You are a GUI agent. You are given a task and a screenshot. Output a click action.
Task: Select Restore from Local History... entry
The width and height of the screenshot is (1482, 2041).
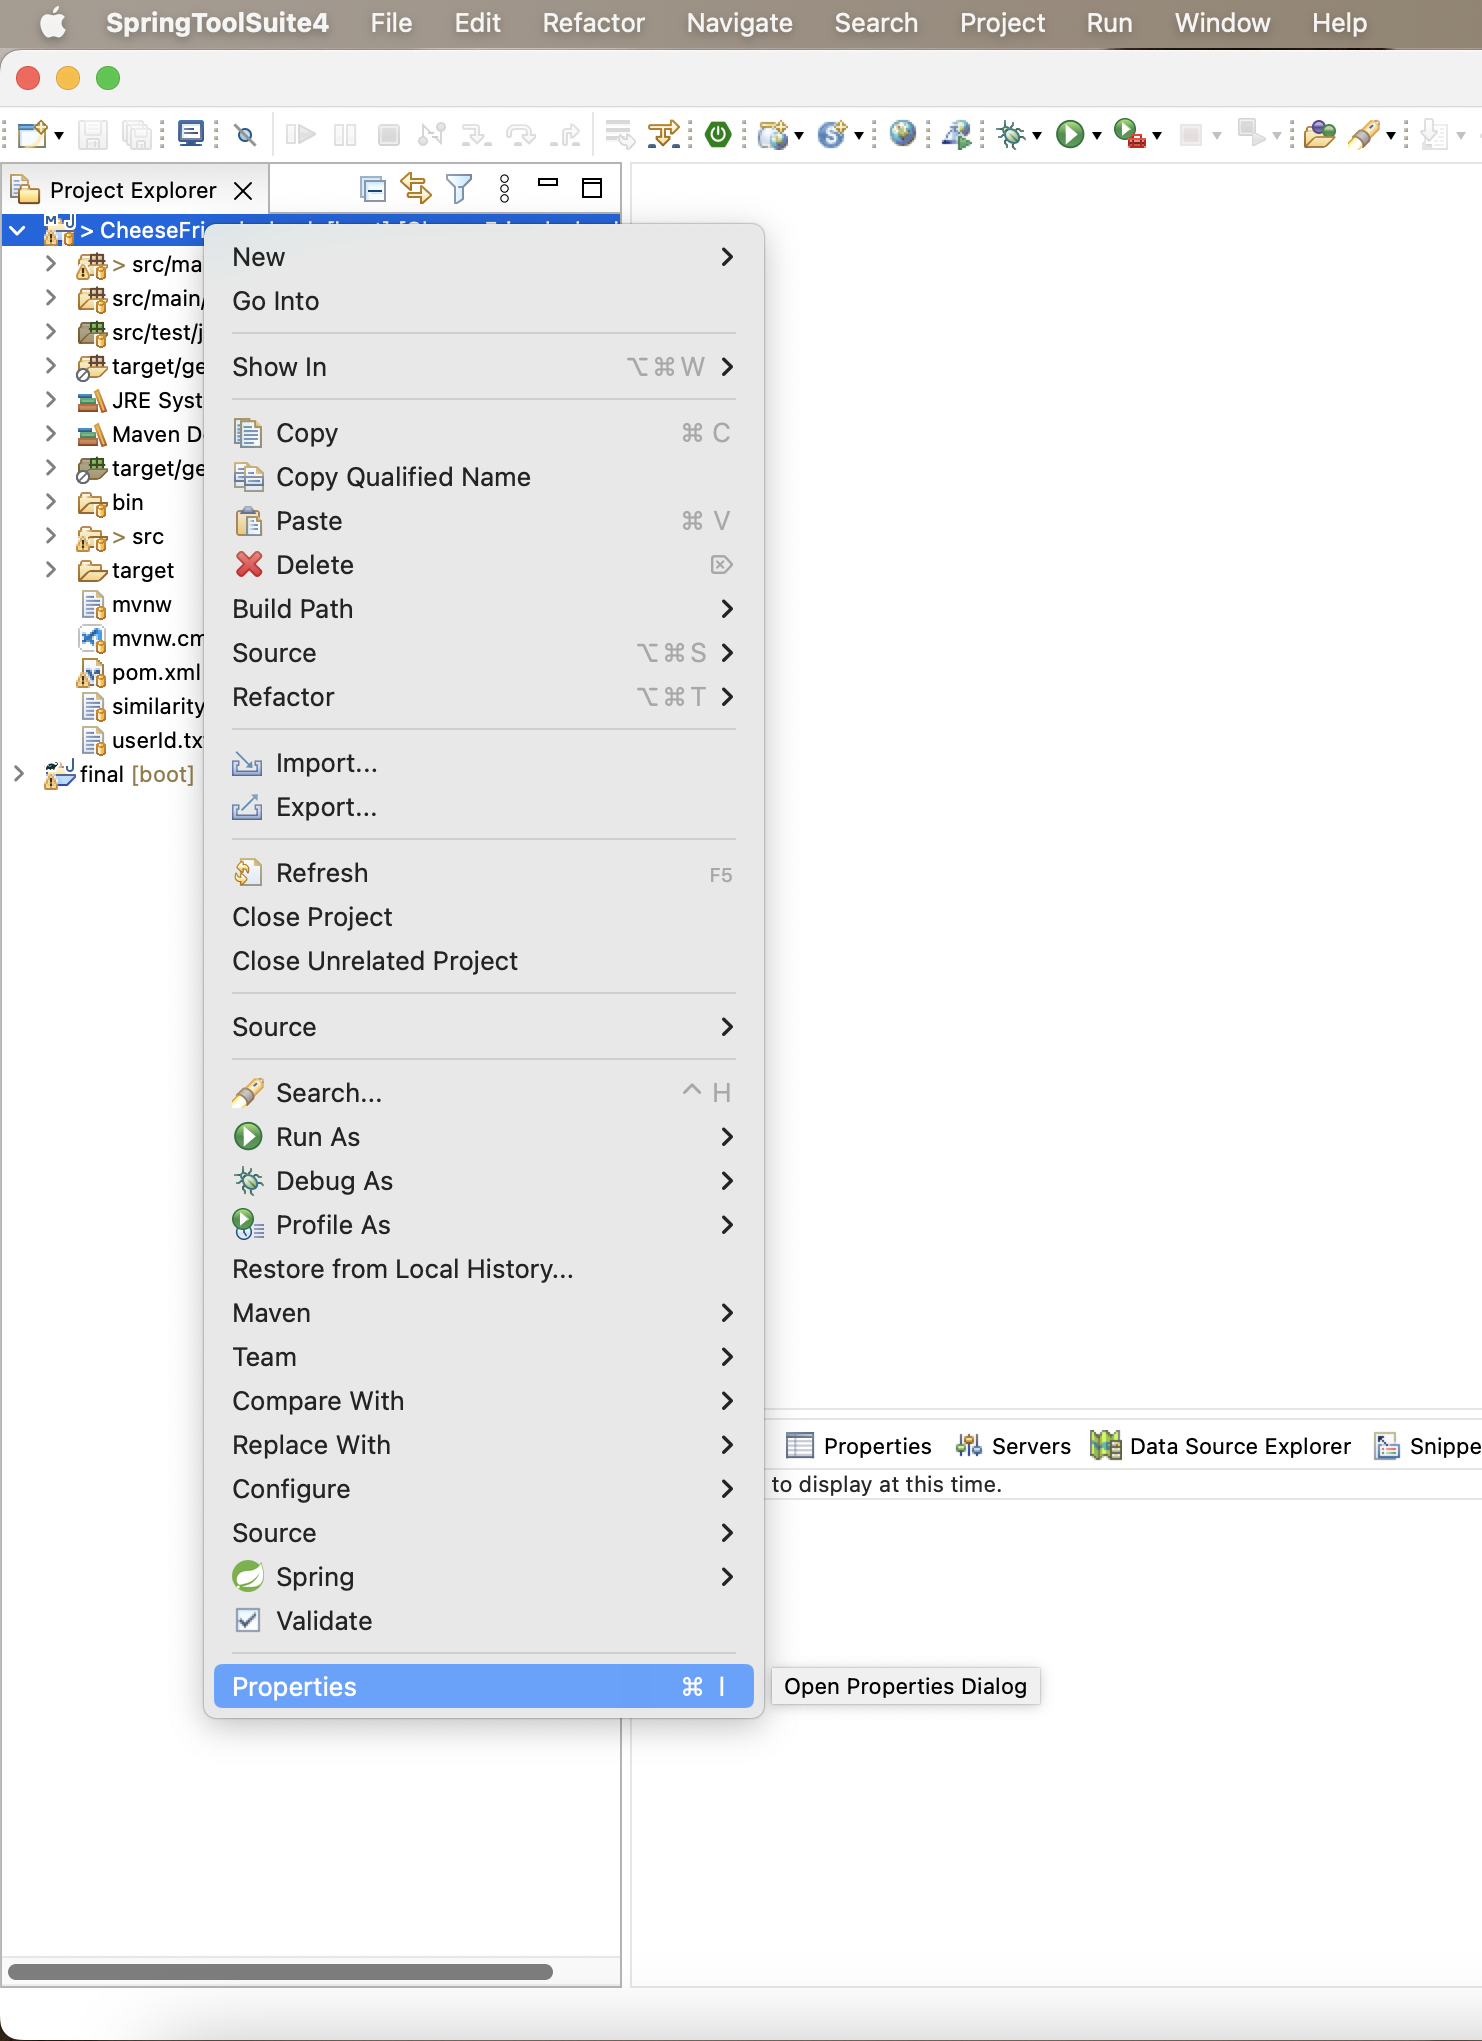pyautogui.click(x=484, y=1269)
